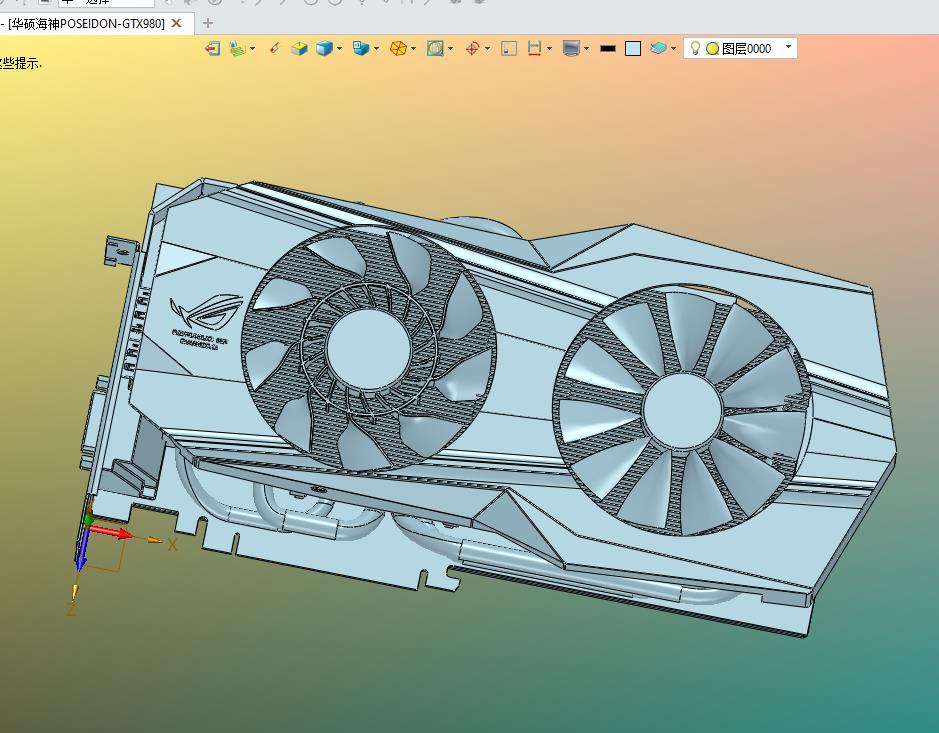Open dropdown beside dimension measure icon
This screenshot has height=733, width=939.
pos(549,49)
